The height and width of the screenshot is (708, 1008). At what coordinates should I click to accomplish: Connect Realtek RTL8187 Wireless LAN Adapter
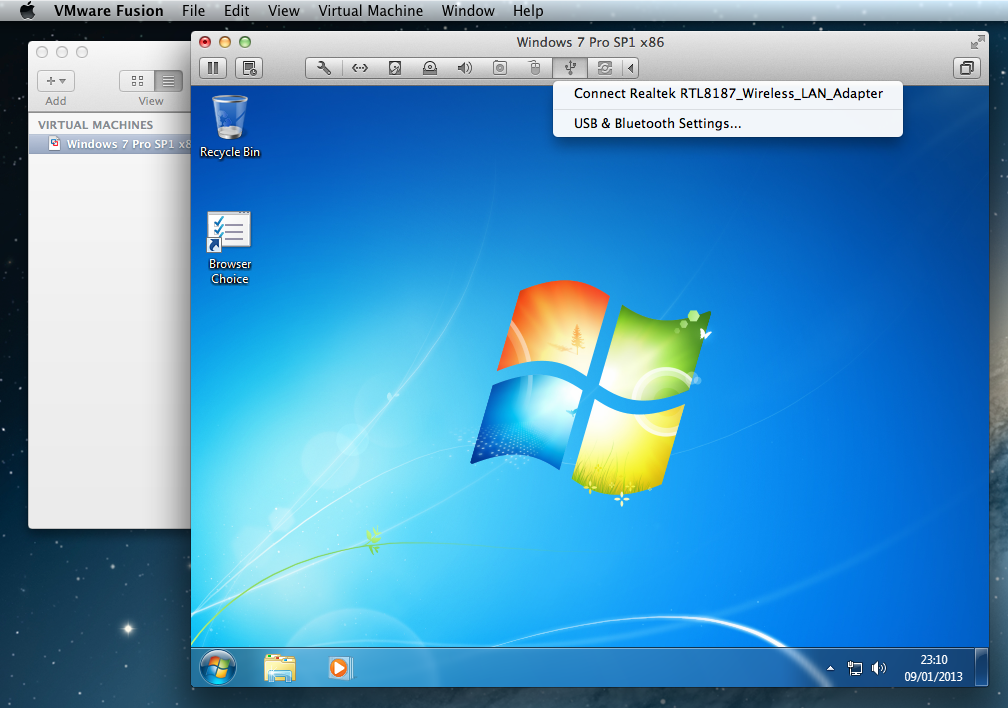coord(728,94)
